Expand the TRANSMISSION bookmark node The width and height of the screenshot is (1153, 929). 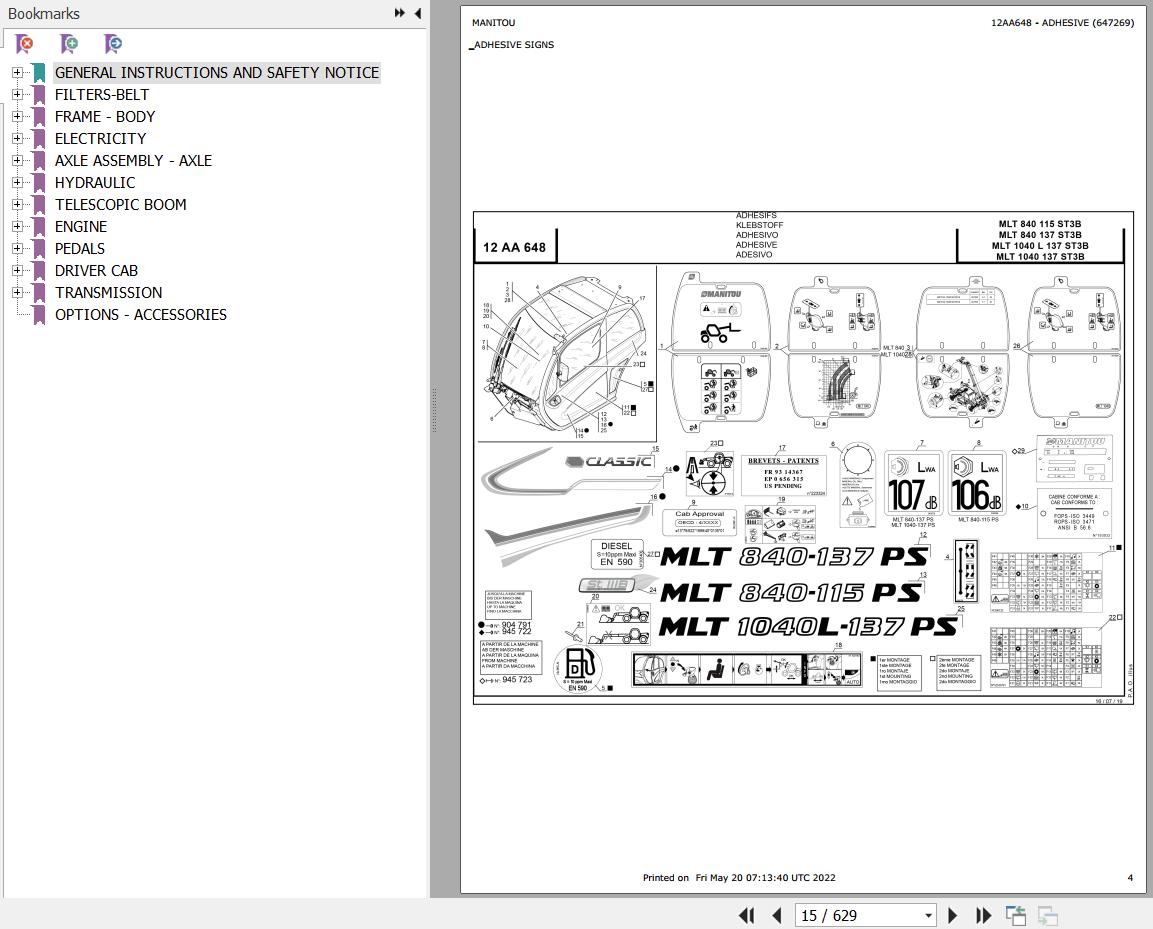18,293
